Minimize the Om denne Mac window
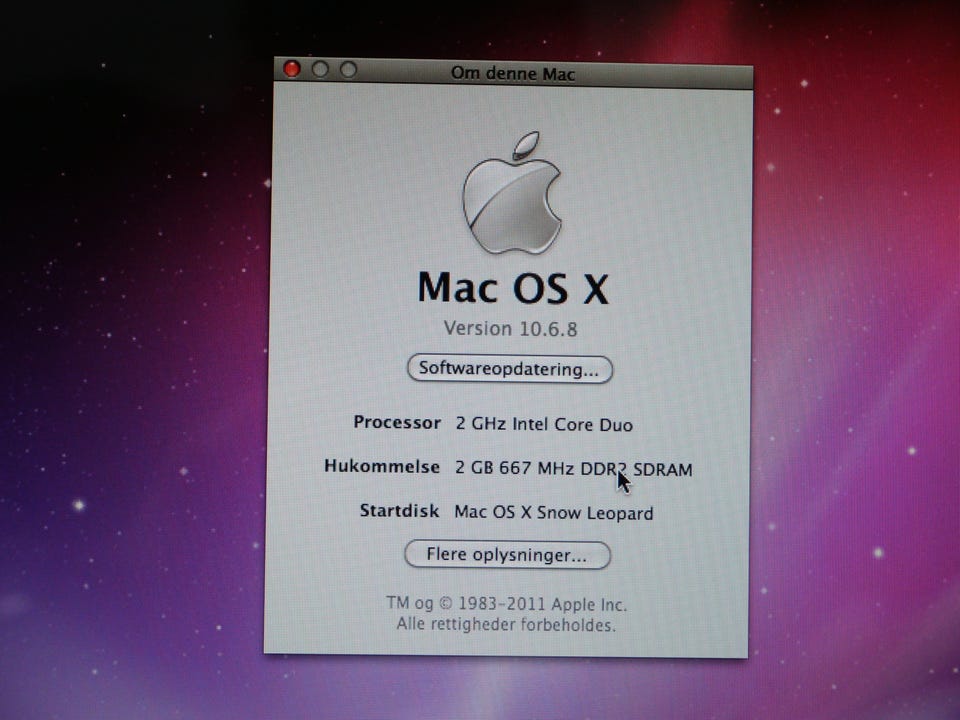This screenshot has width=960, height=720. 320,69
